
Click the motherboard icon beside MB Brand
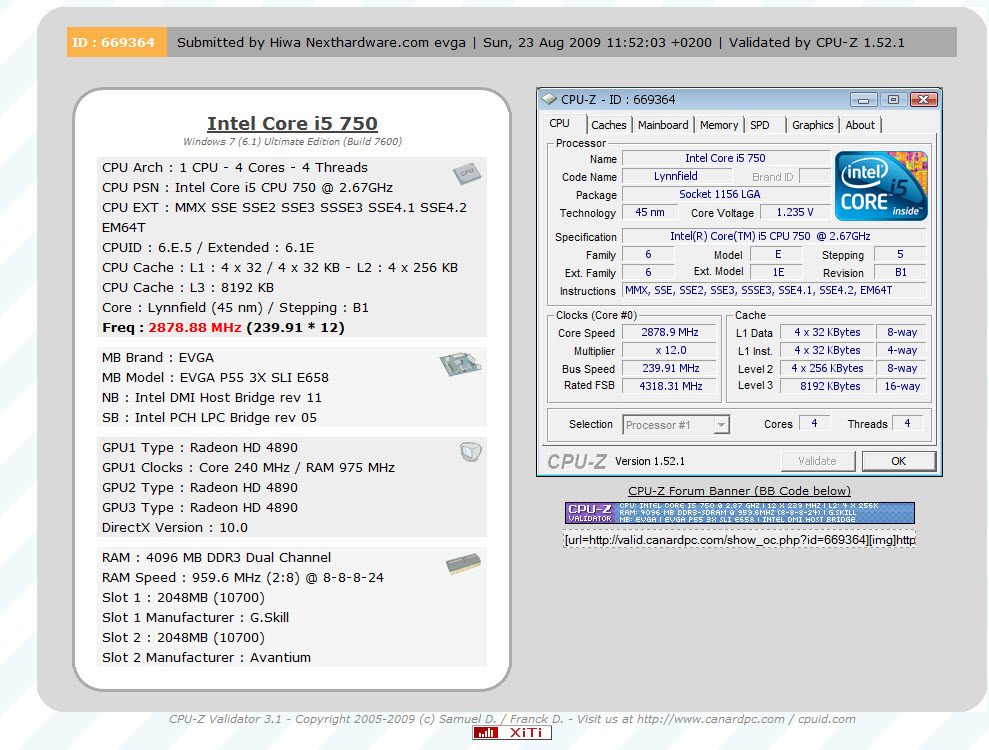coord(460,364)
